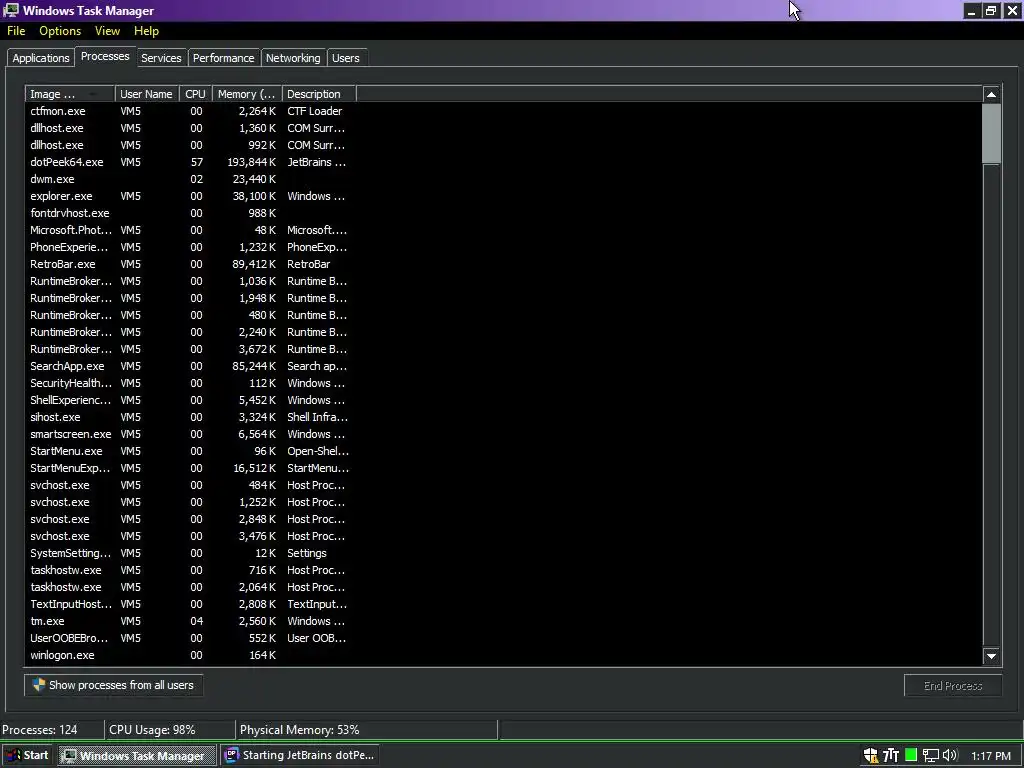Select taskhostw.exe row using 716 K

pos(189,569)
